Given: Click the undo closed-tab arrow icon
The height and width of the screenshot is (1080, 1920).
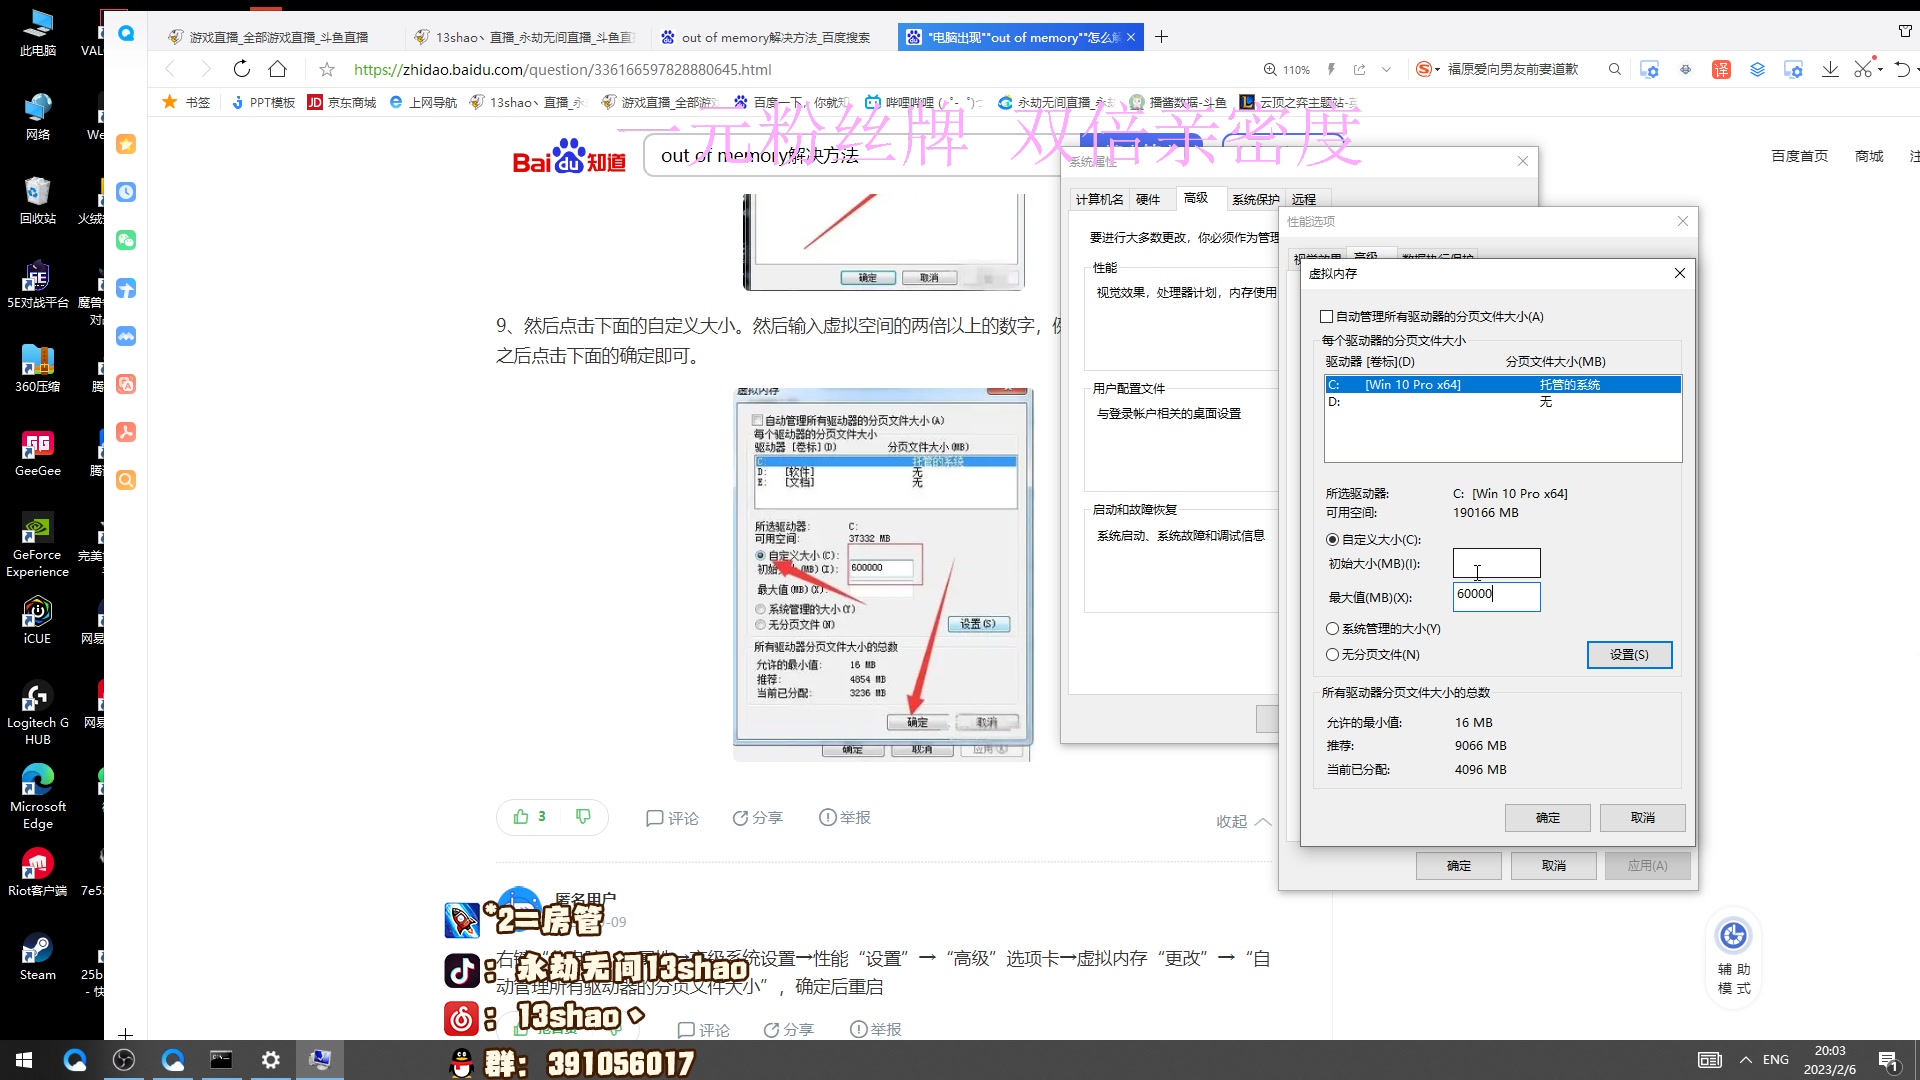Looking at the screenshot, I should [x=1902, y=69].
